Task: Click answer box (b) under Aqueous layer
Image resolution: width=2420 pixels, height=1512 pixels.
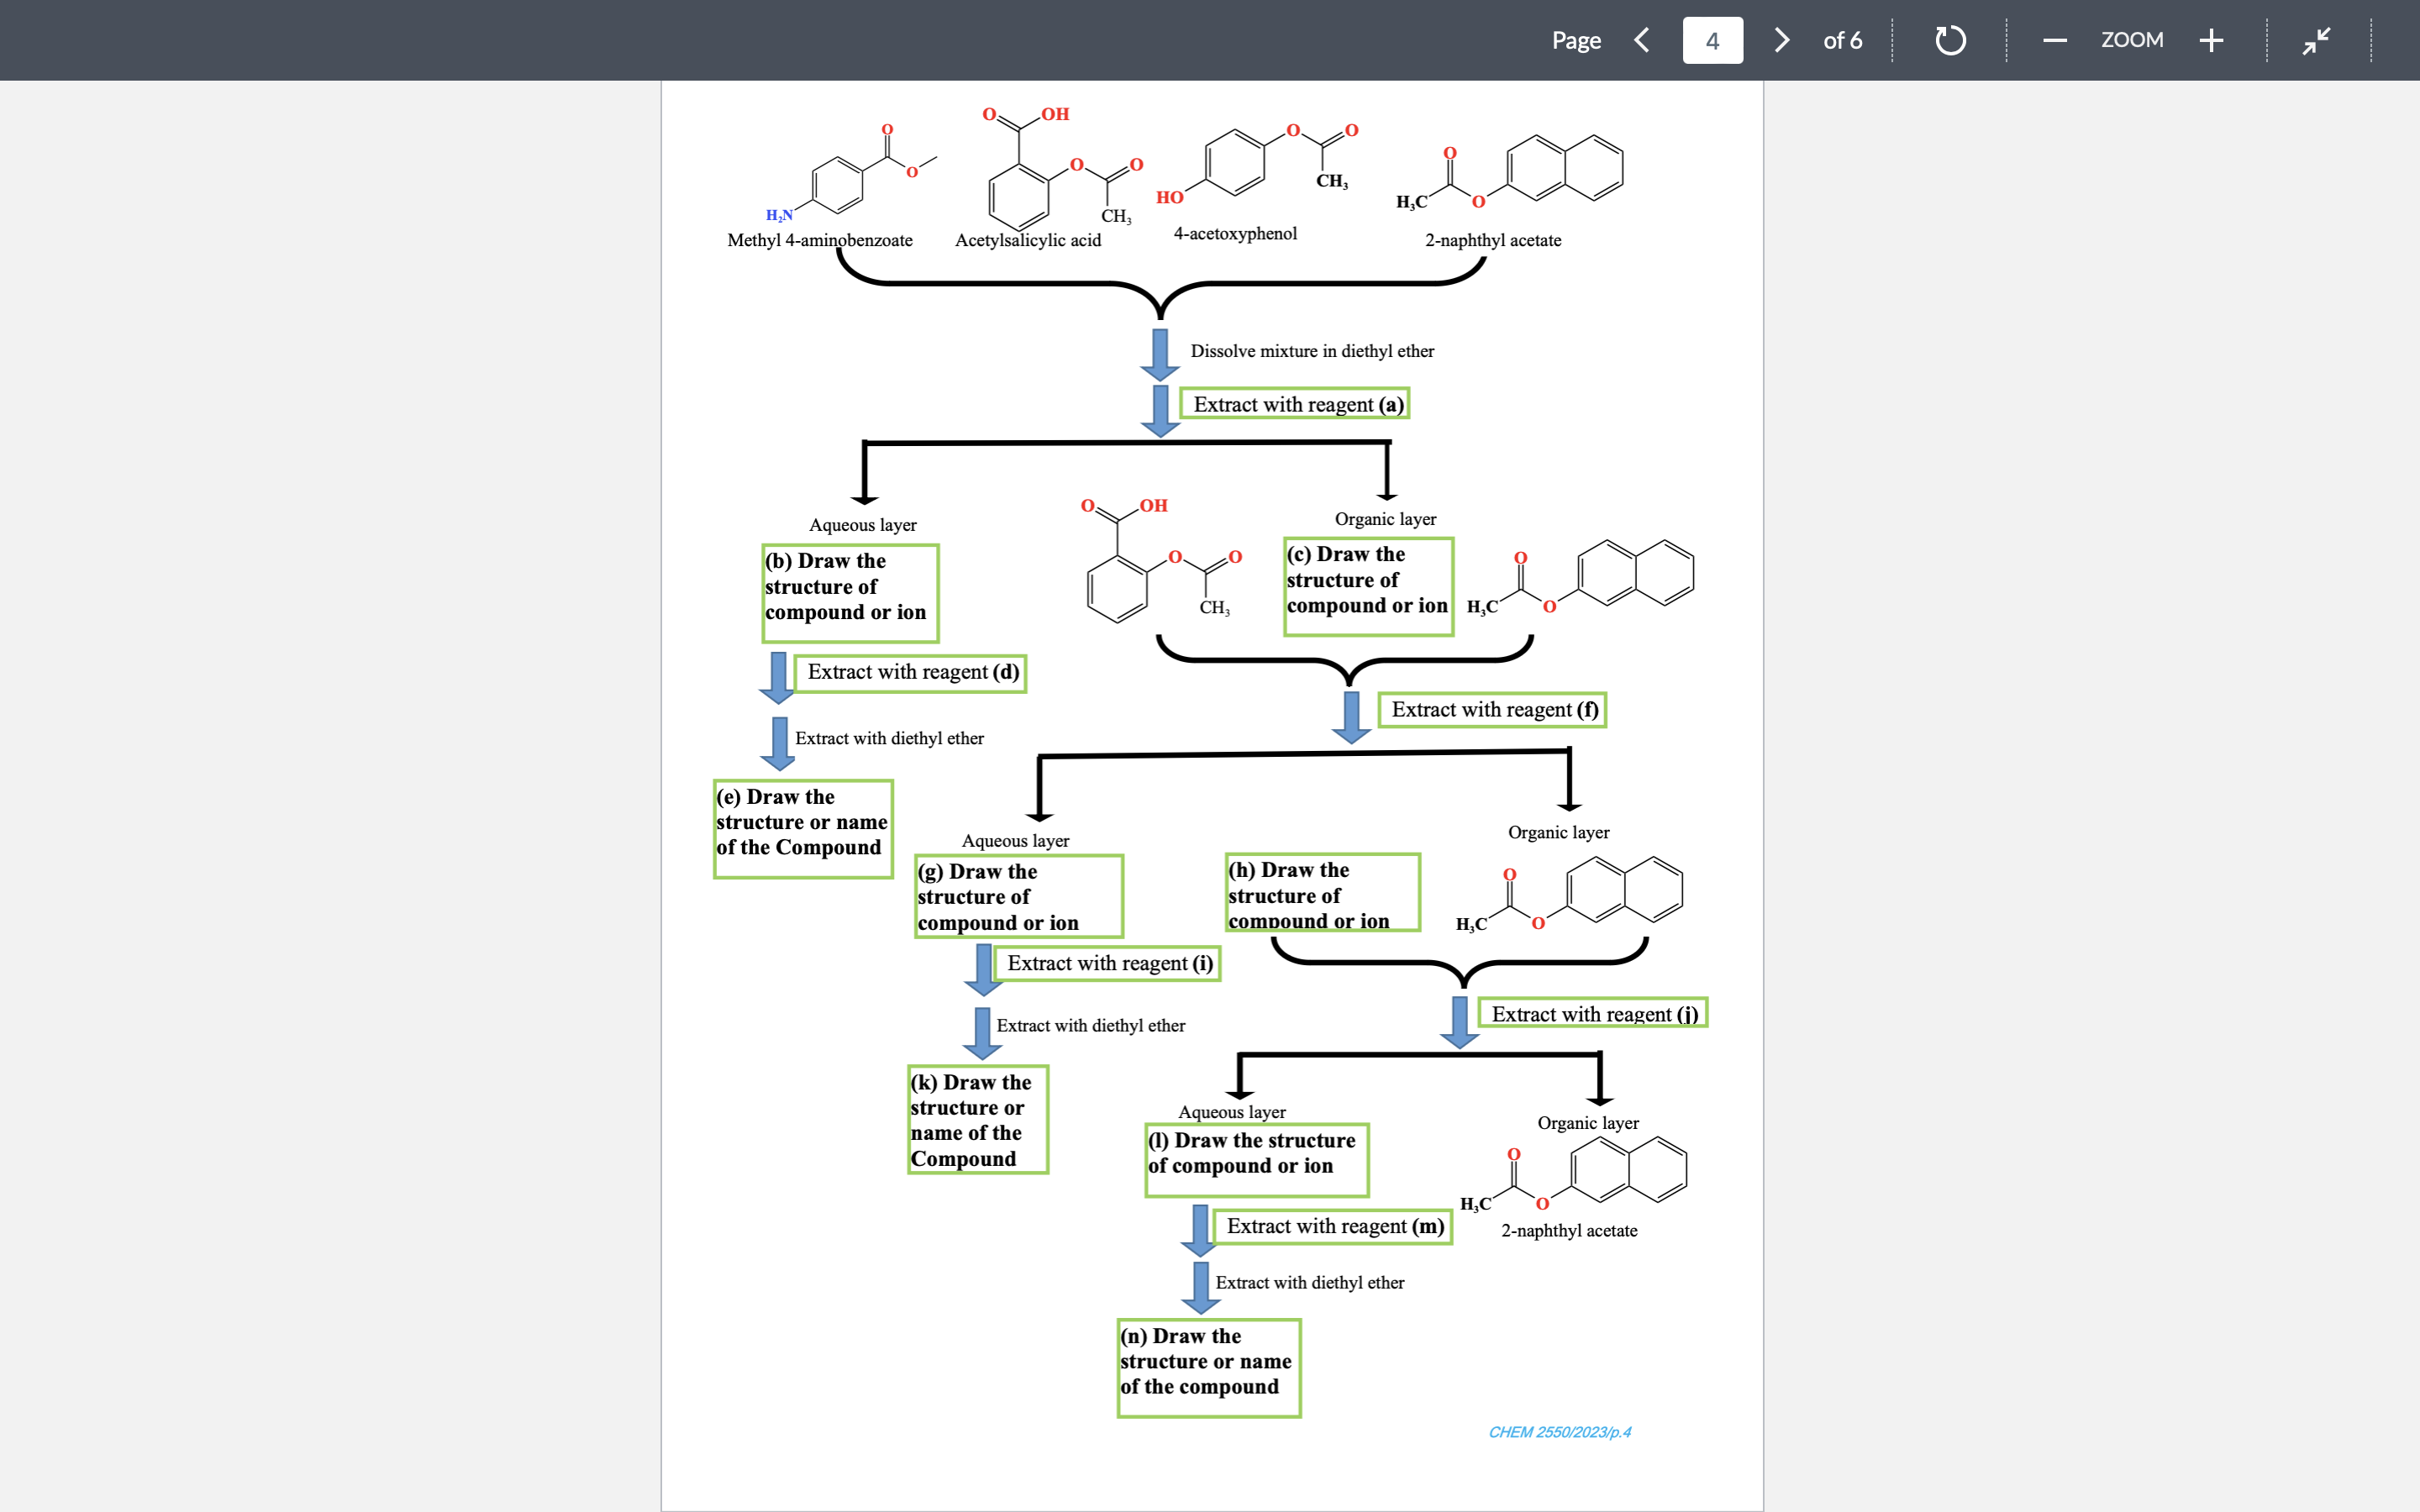Action: [850, 593]
